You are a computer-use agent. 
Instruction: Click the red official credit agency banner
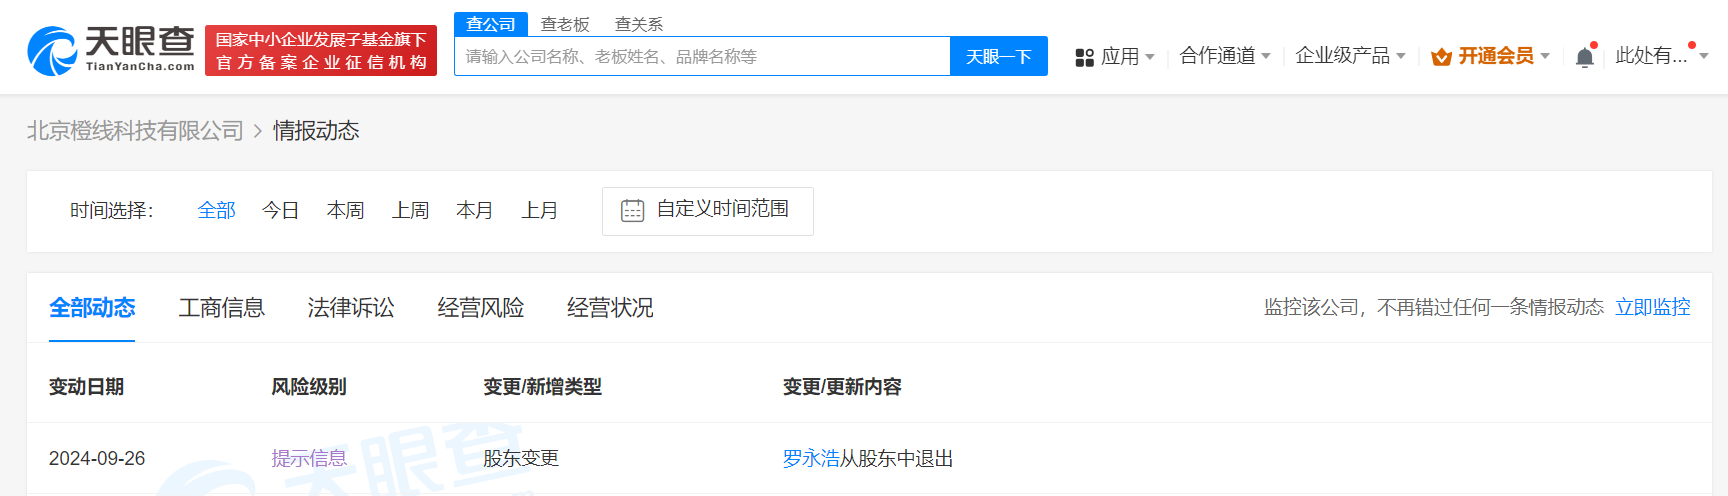tap(321, 50)
